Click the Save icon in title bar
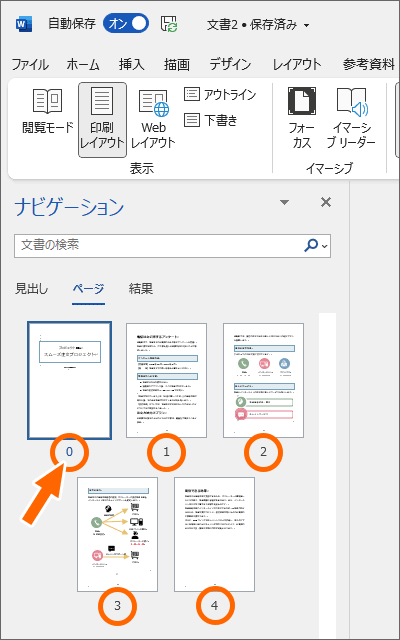Viewport: 400px width, 640px height. [x=169, y=24]
